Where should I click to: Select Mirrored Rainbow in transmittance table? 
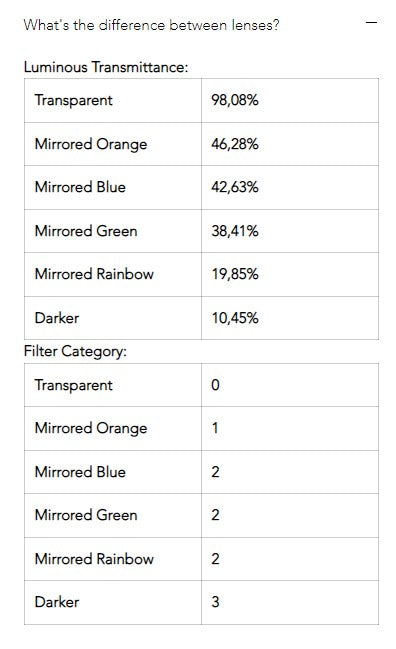coord(94,274)
